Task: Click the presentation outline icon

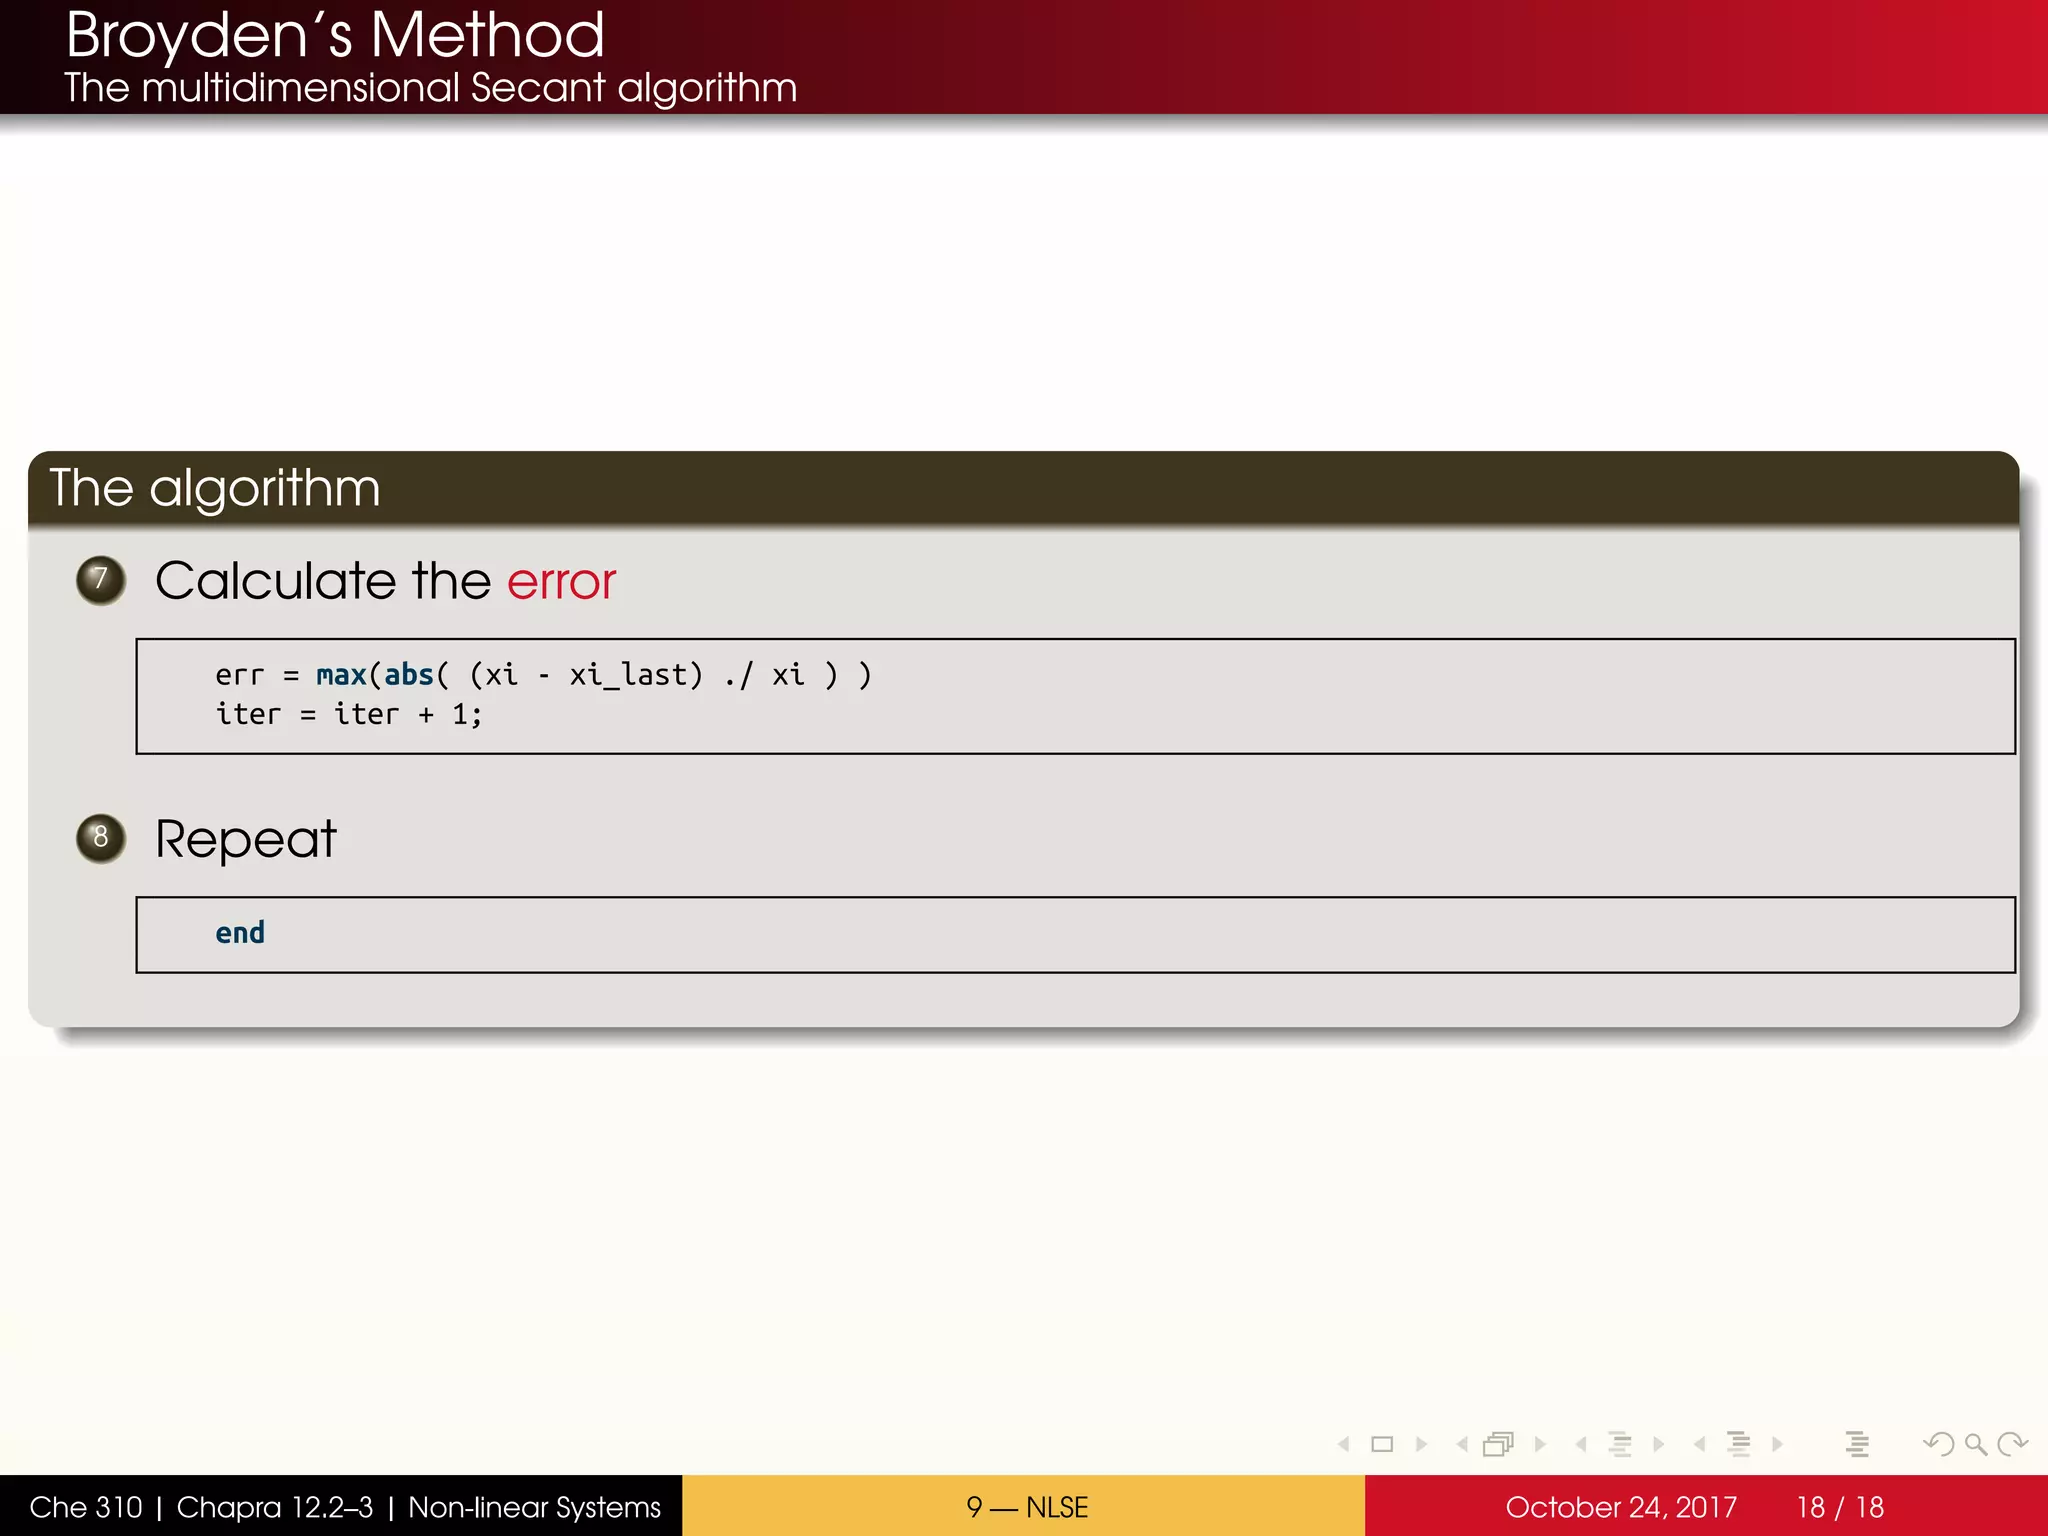Action: [x=1857, y=1444]
